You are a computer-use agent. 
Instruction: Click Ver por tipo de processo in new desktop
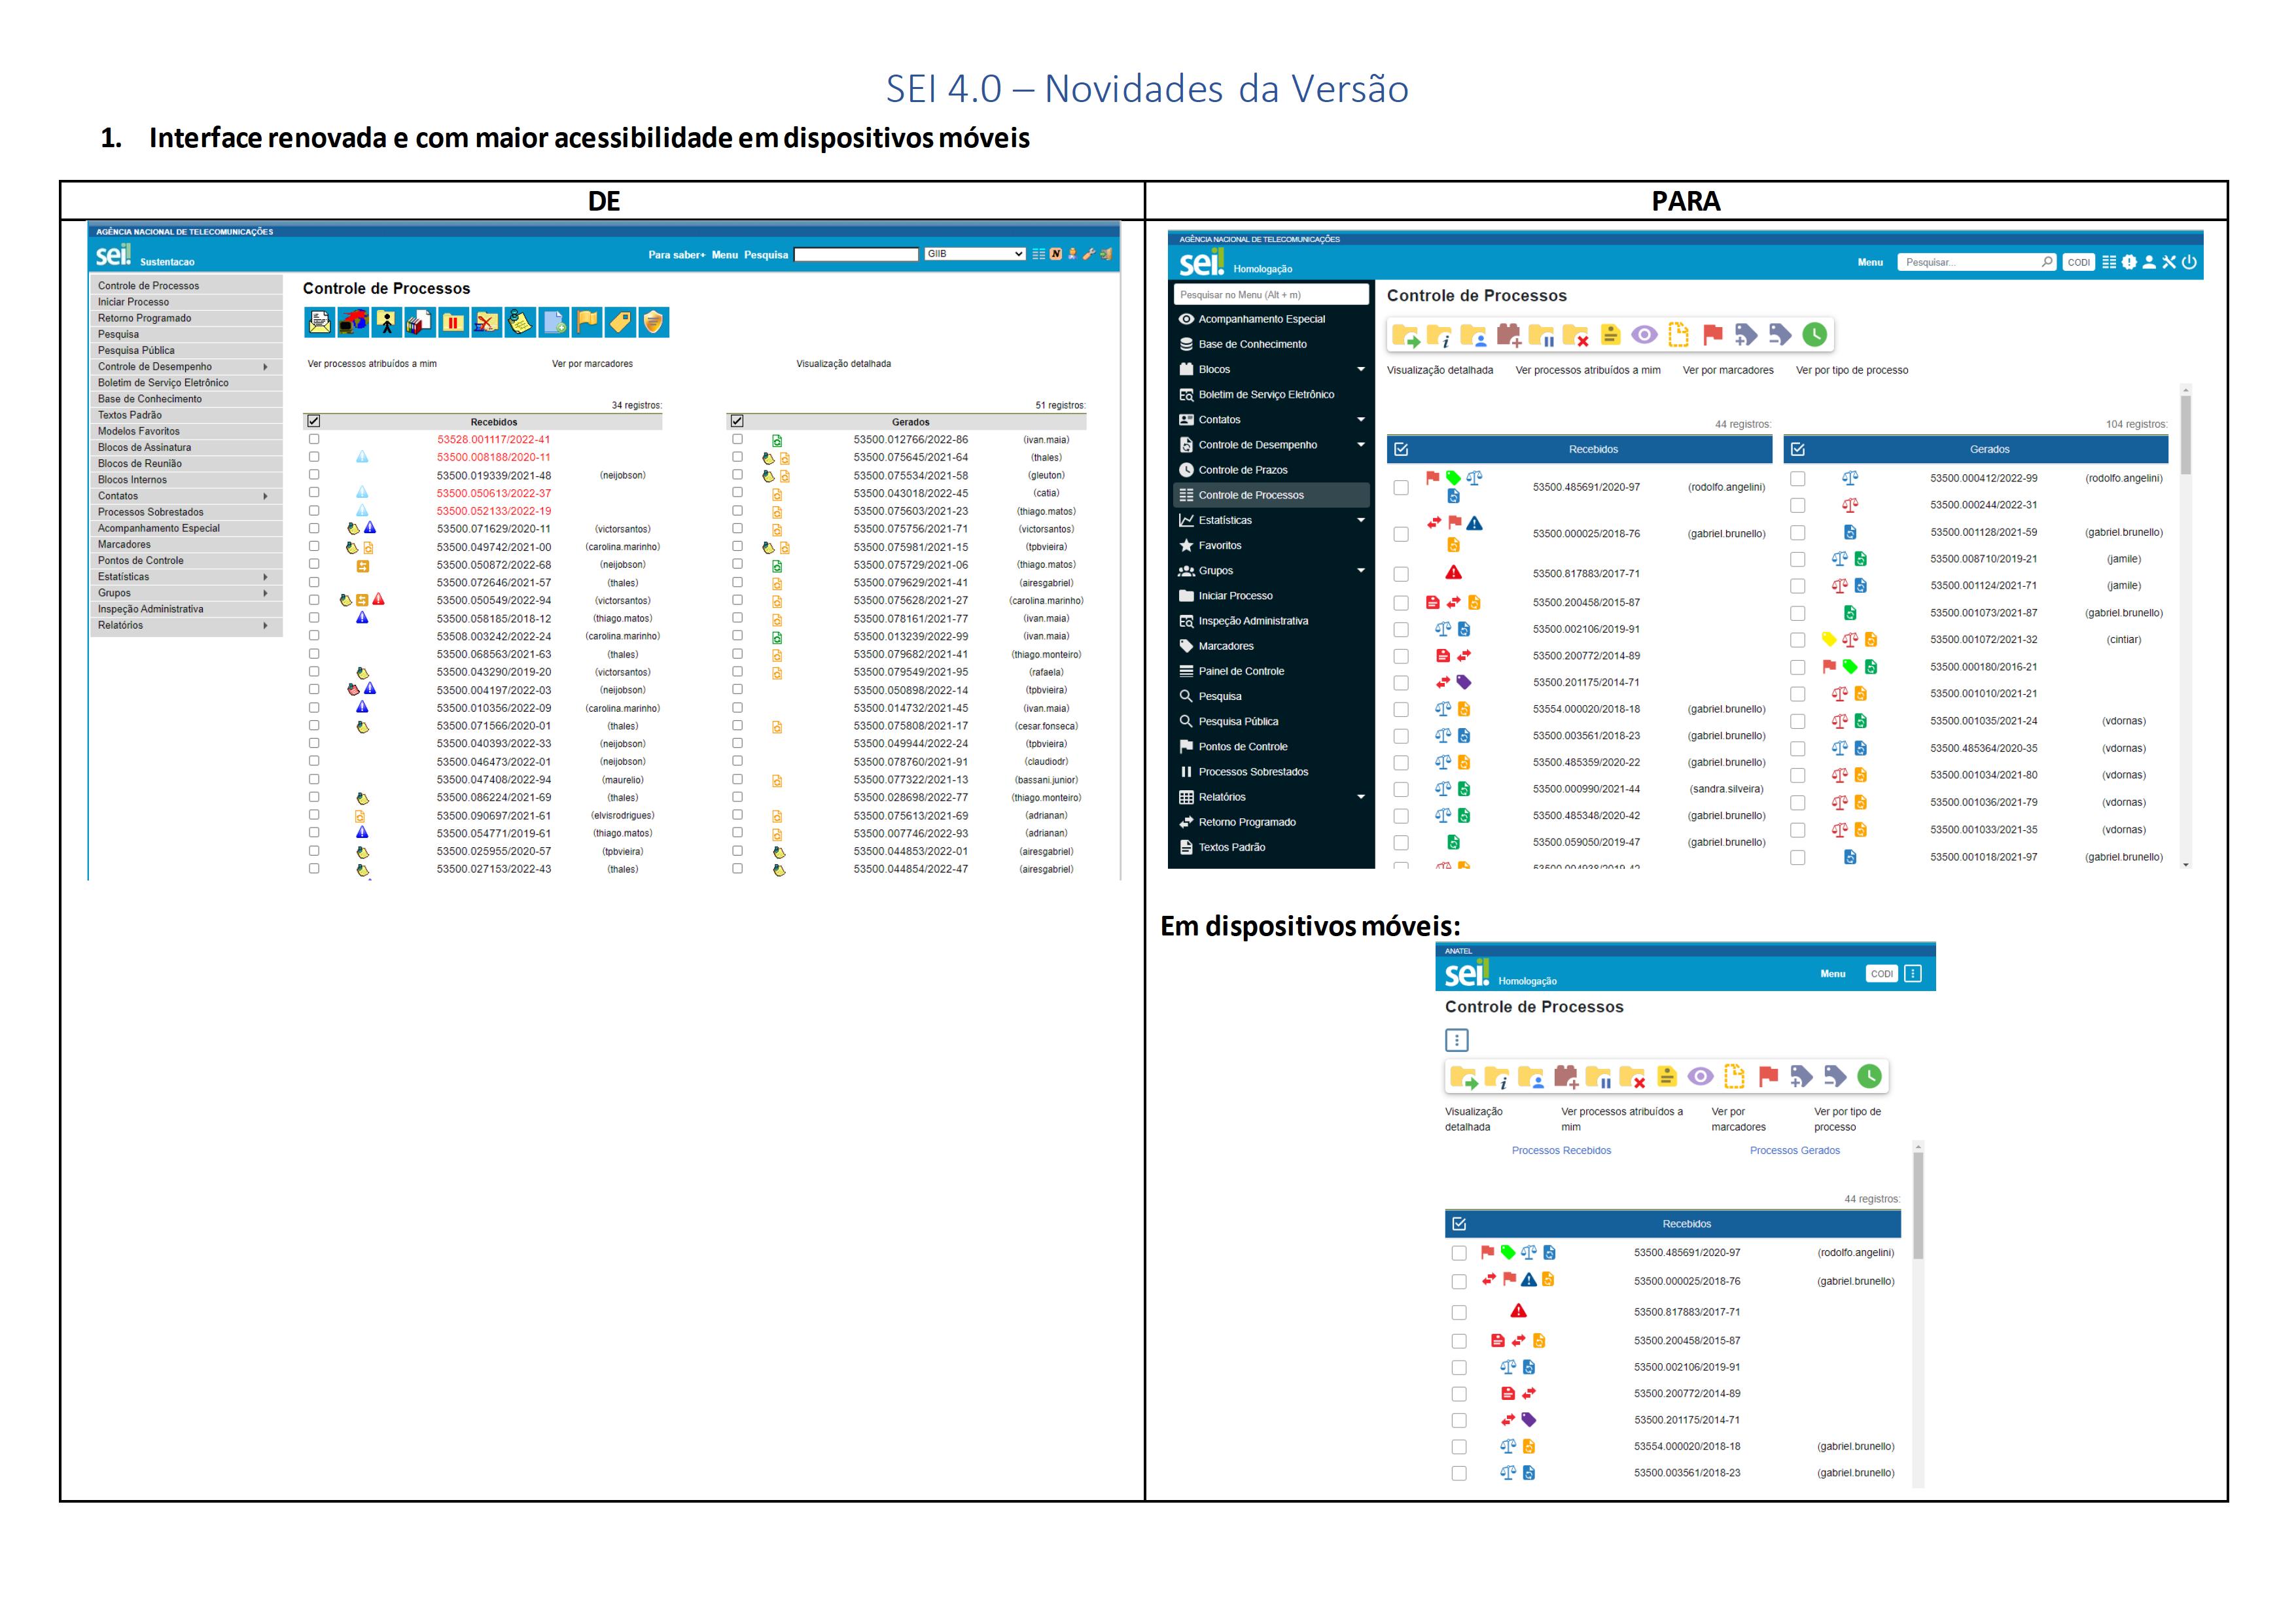point(1852,370)
